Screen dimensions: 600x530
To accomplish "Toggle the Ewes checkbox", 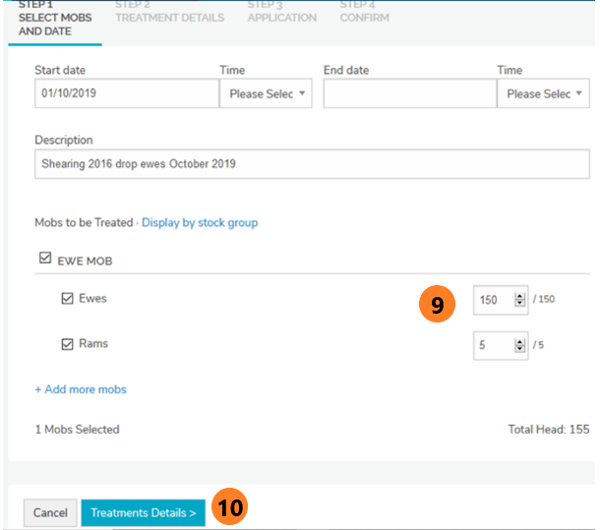I will (68, 298).
